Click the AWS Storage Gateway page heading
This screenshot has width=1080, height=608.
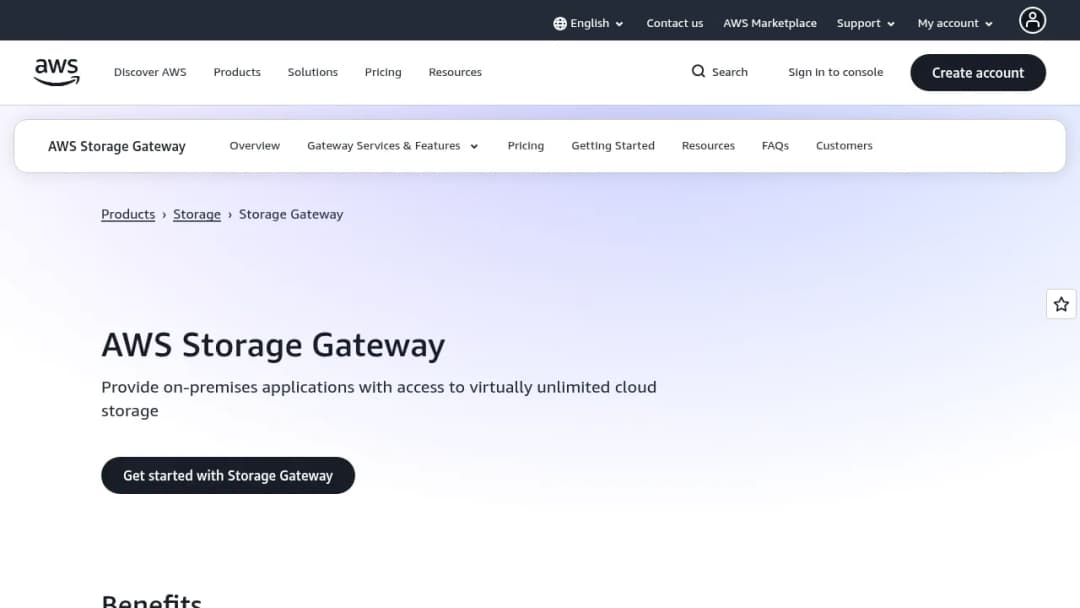click(x=273, y=345)
